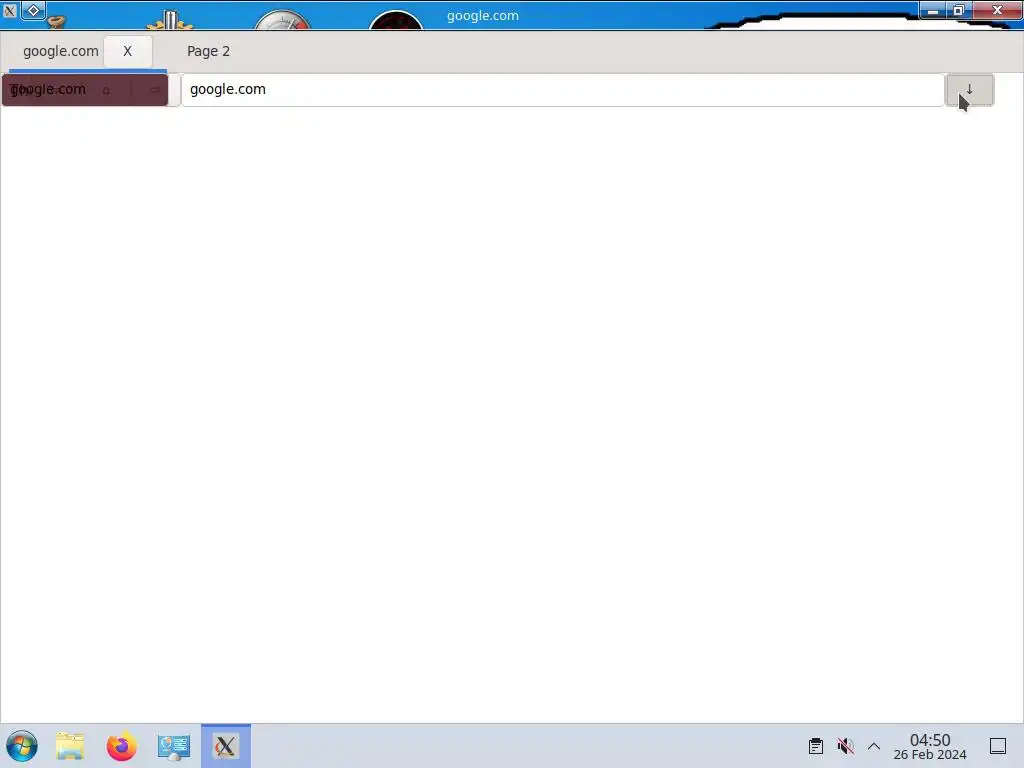Open the 04:50 clock calendar
Viewport: 1024px width, 768px height.
pyautogui.click(x=930, y=746)
